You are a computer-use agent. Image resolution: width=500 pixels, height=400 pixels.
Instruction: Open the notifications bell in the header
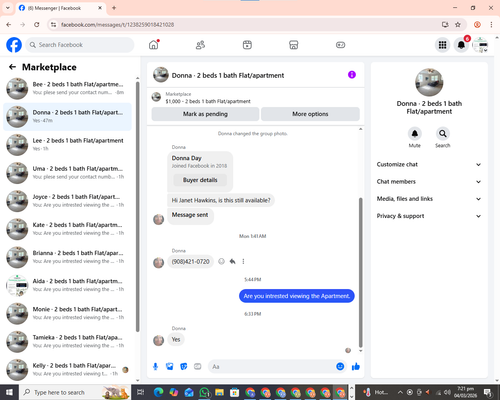click(x=461, y=45)
